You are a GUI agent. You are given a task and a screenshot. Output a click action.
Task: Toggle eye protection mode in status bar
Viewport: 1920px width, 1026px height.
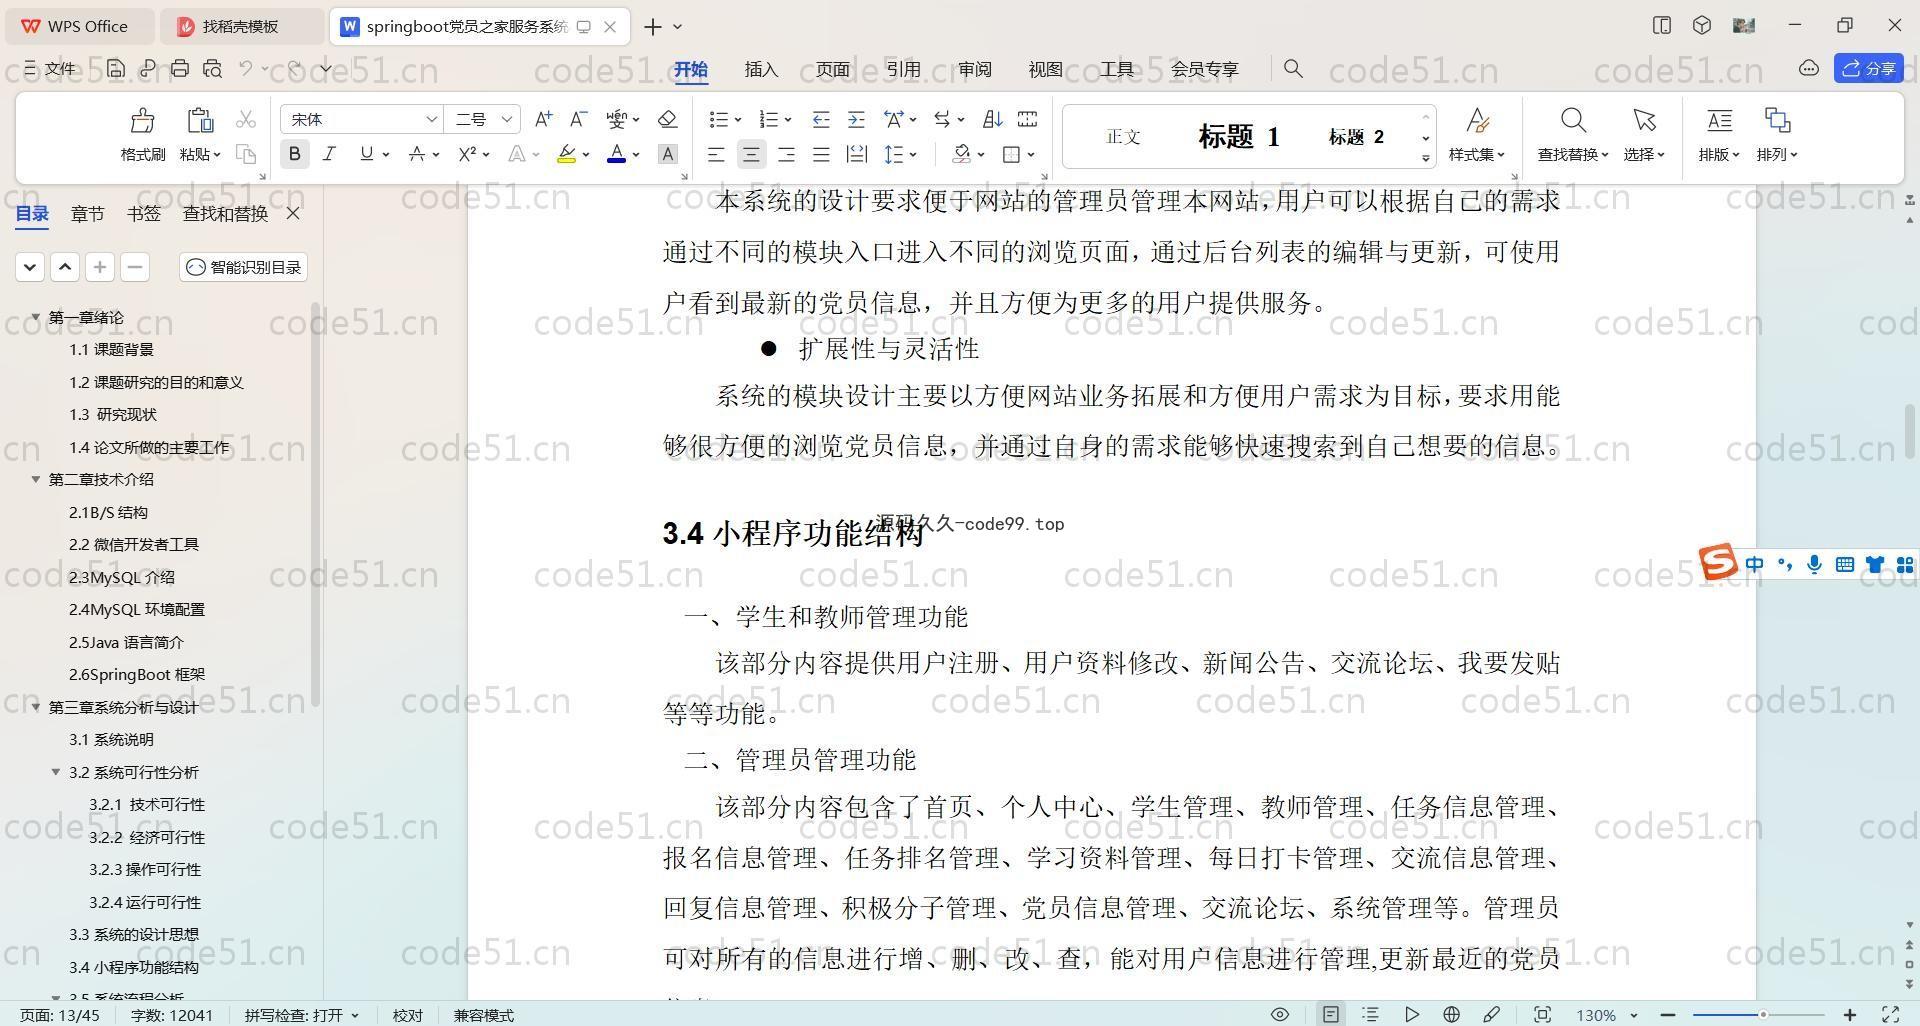point(1279,1014)
